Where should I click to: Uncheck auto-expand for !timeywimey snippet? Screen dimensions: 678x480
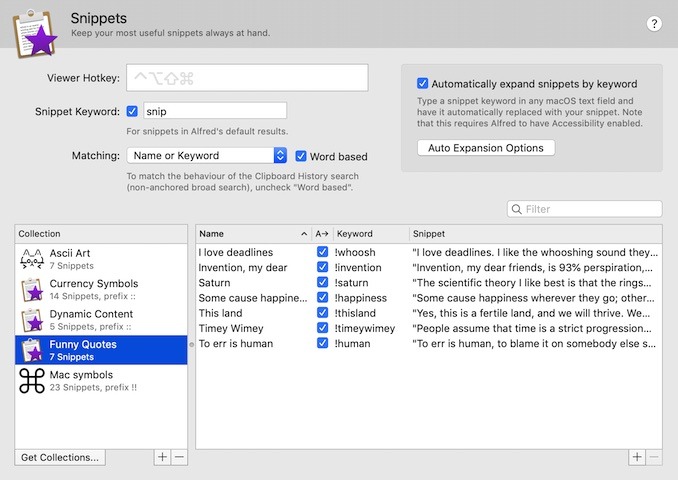point(322,328)
